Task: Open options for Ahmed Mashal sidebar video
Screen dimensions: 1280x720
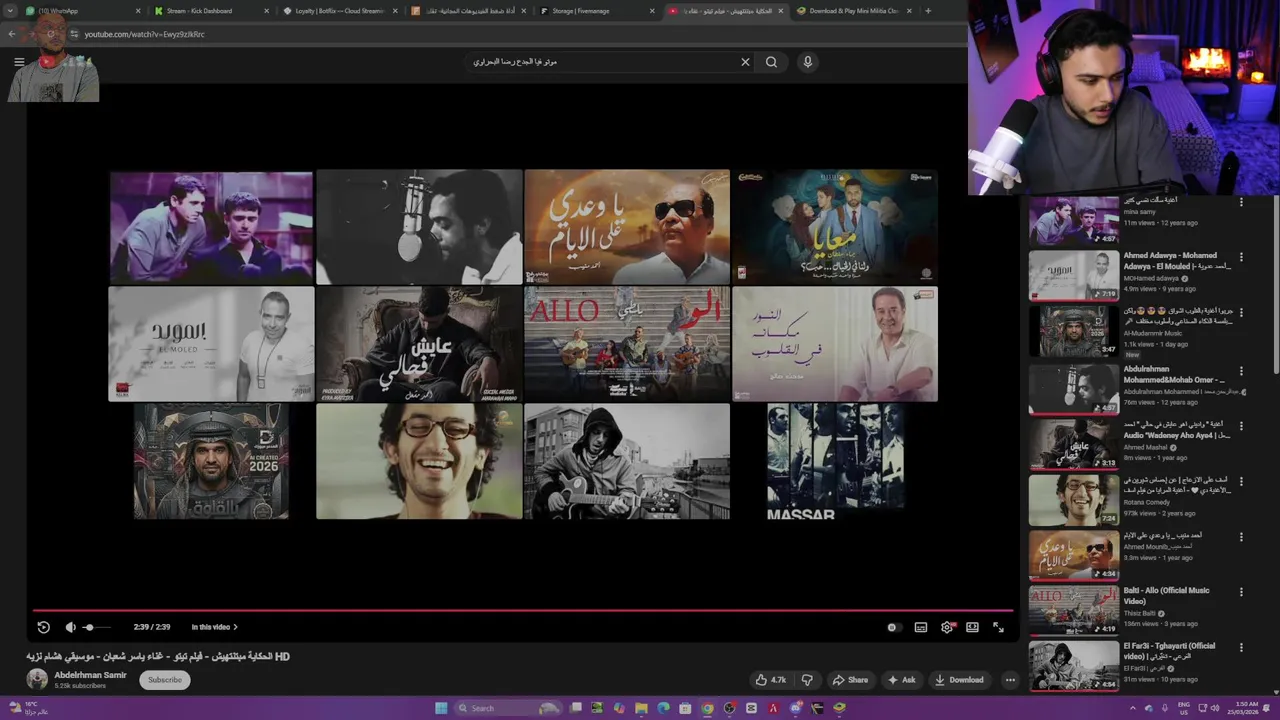Action: (1241, 425)
